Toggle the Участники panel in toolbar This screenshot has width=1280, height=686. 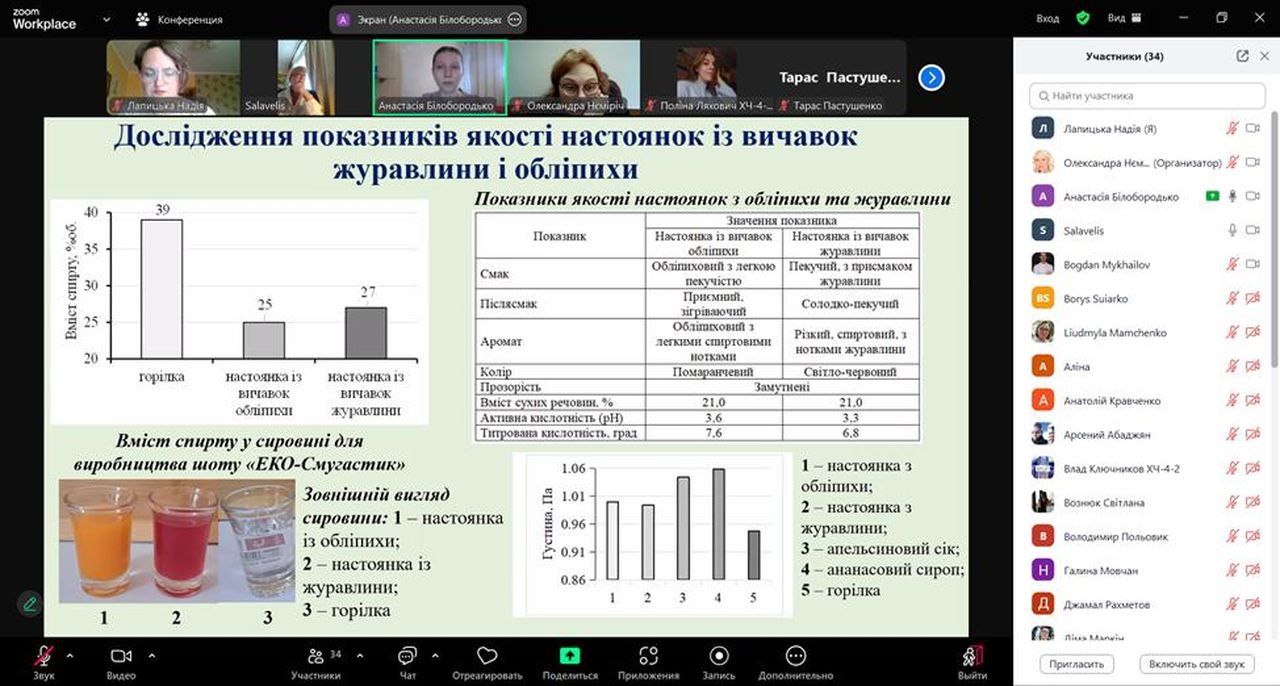pos(316,662)
